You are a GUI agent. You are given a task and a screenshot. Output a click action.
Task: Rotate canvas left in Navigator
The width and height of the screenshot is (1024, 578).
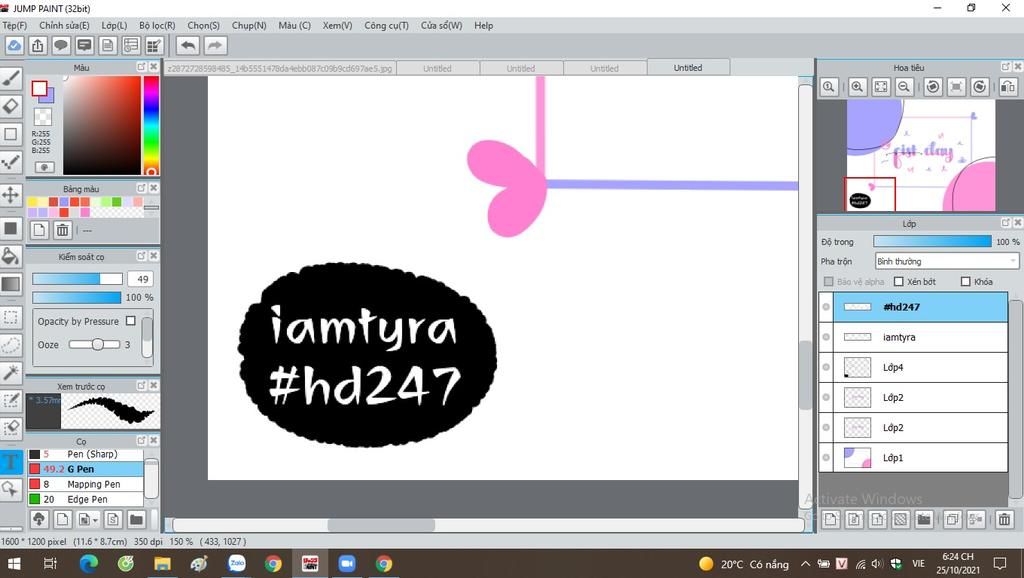point(933,87)
